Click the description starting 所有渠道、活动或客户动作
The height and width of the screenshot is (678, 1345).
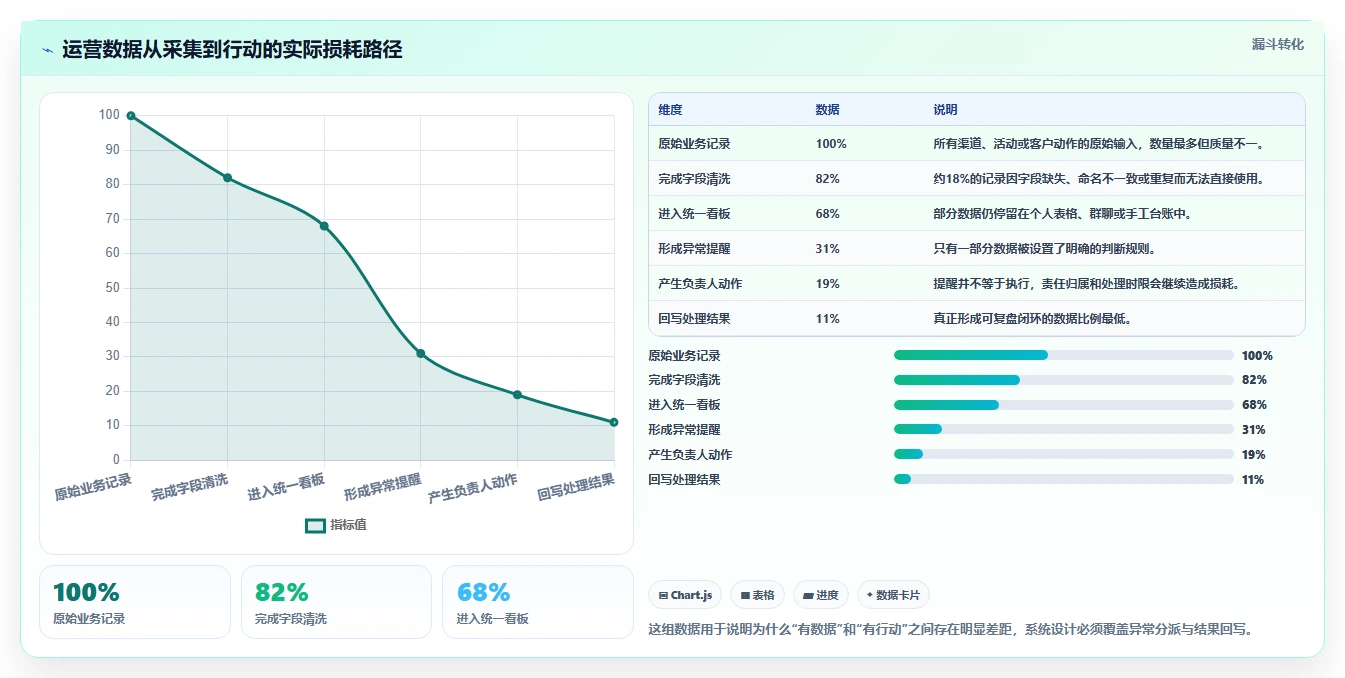coord(1099,144)
